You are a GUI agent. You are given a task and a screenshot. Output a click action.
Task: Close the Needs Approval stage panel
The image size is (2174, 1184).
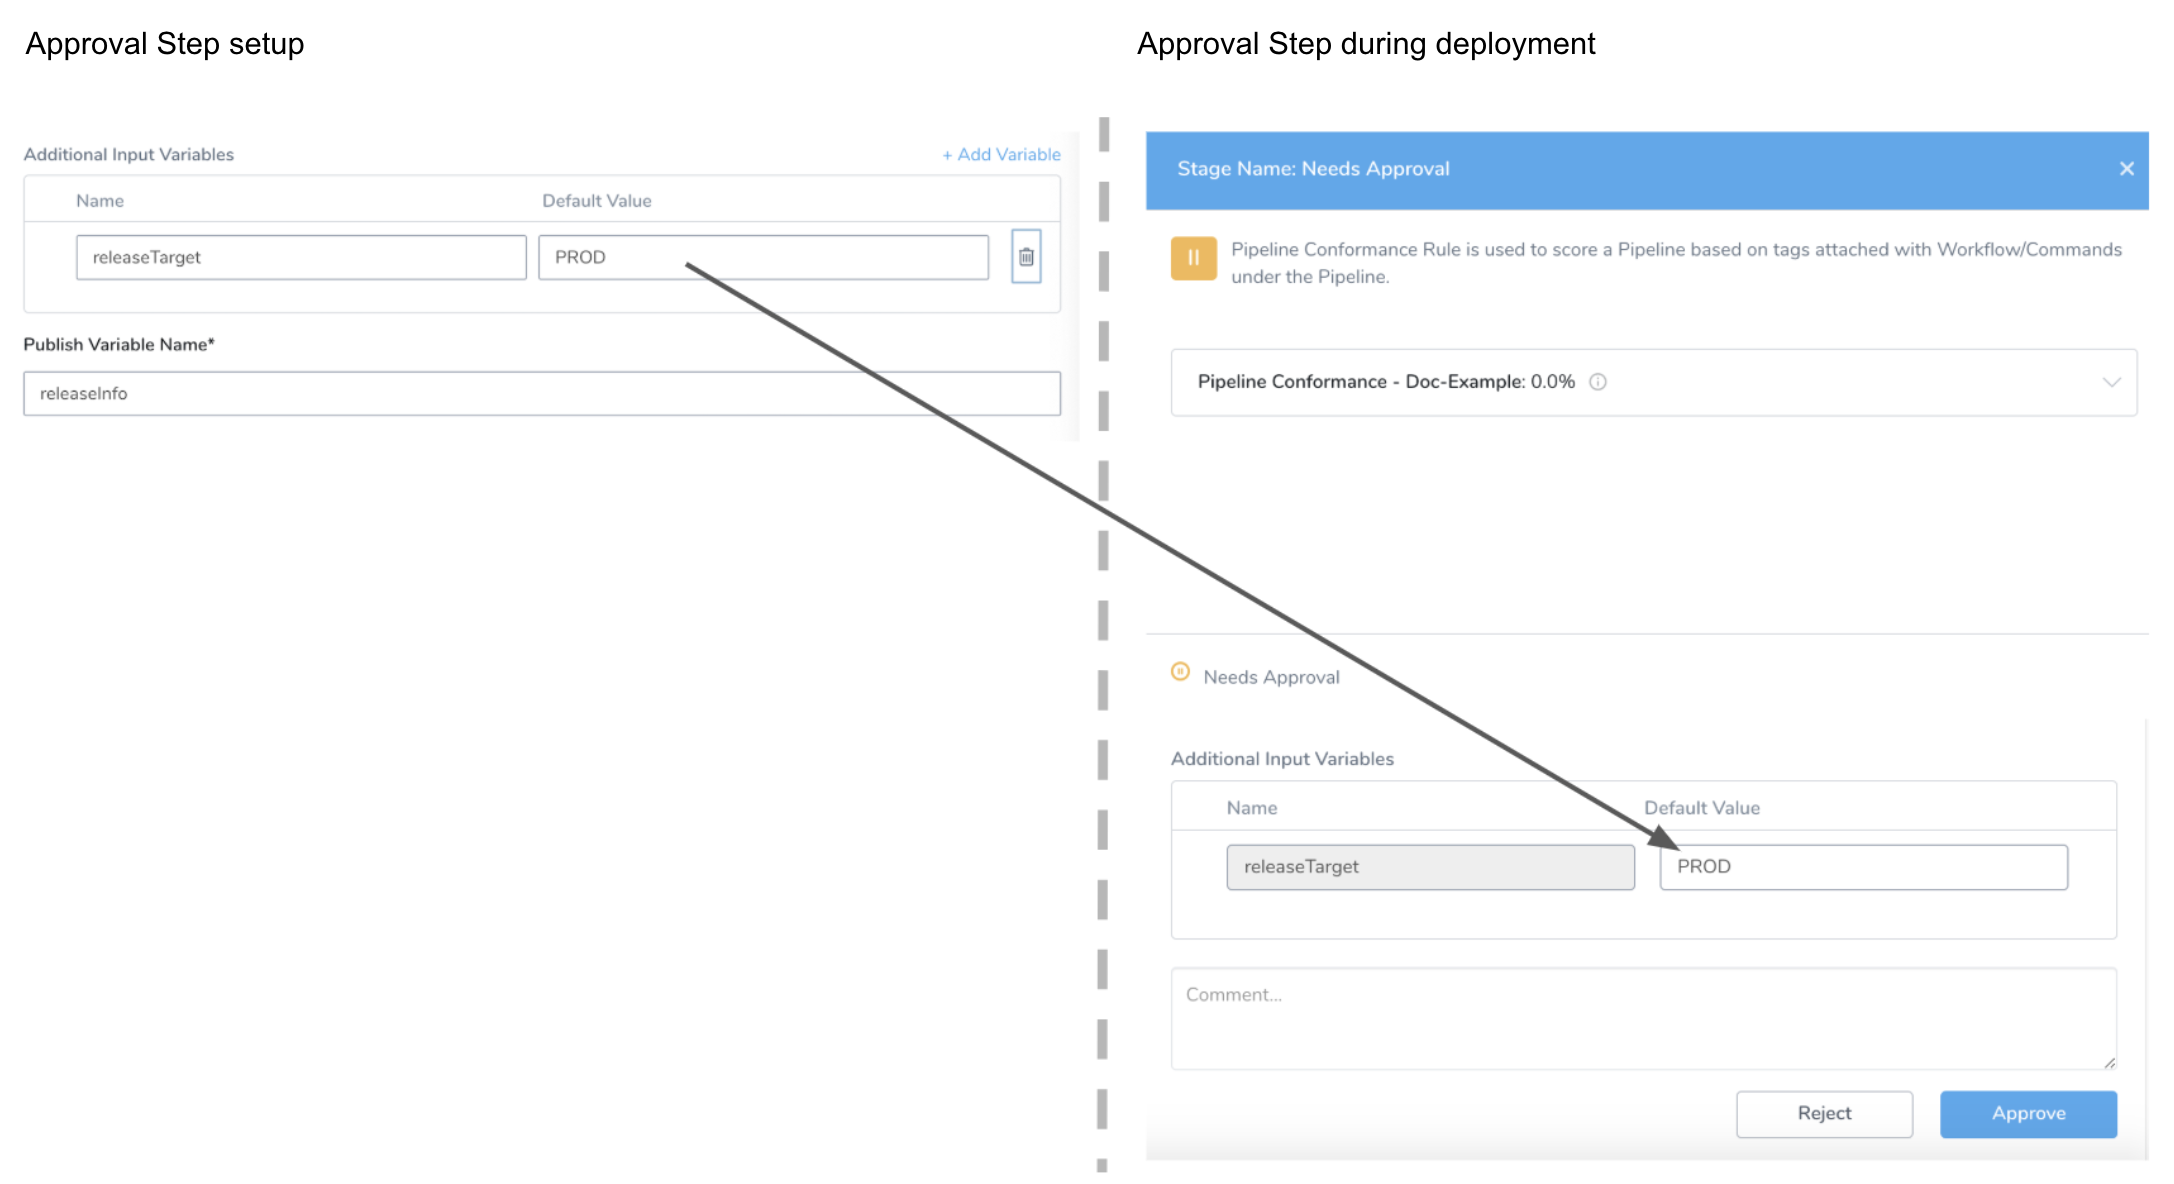point(2127,169)
